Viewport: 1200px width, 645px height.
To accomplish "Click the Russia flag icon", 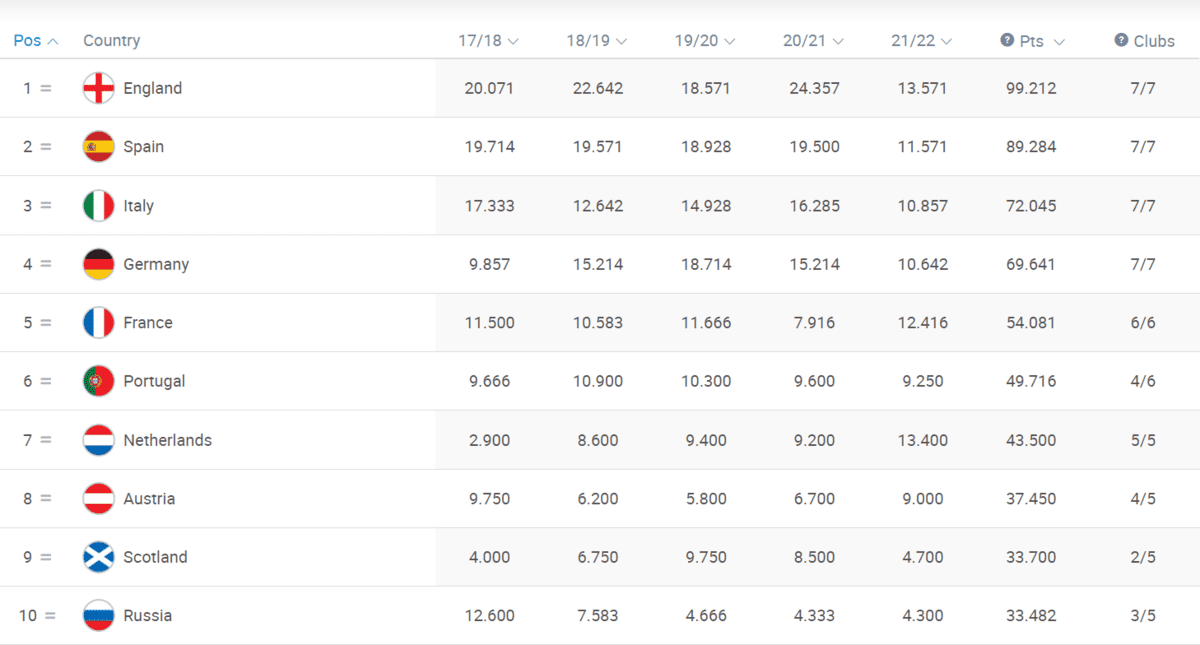I will click(x=98, y=616).
